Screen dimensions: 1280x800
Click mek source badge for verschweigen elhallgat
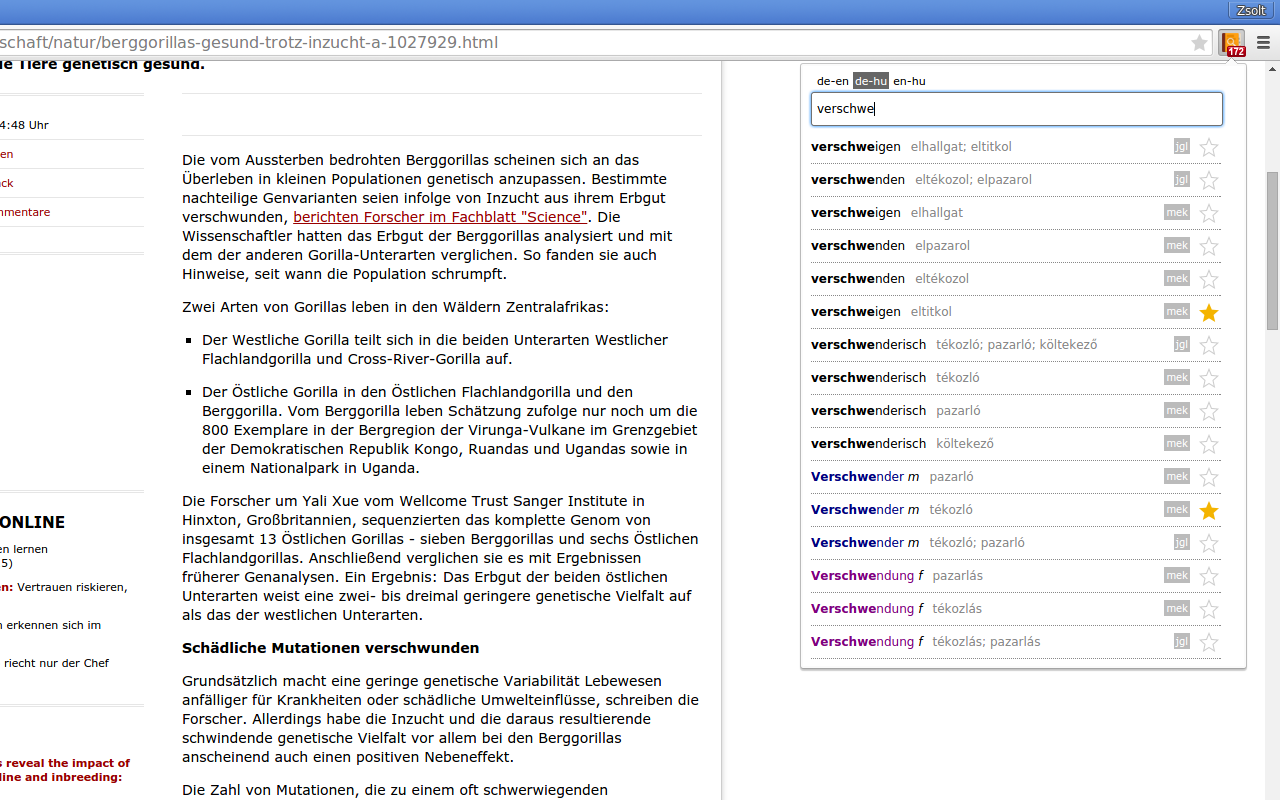click(1177, 213)
